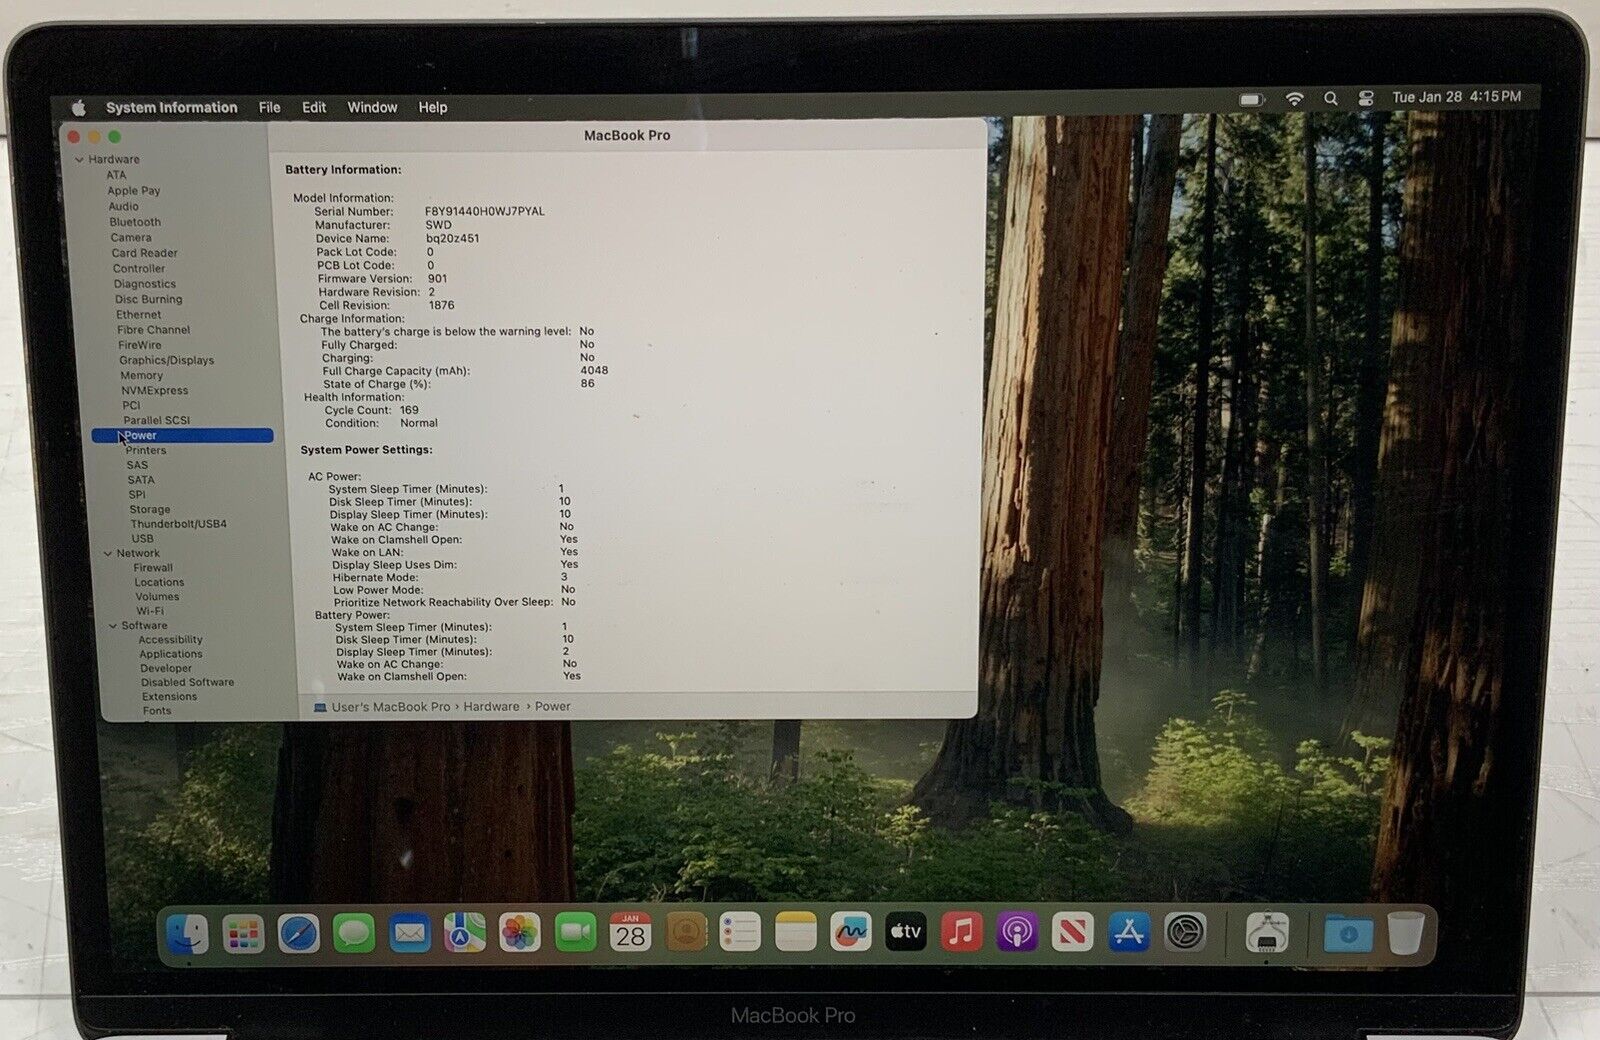Screen dimensions: 1600x1040
Task: Select the highlighted Power item in sidebar
Action: click(182, 435)
